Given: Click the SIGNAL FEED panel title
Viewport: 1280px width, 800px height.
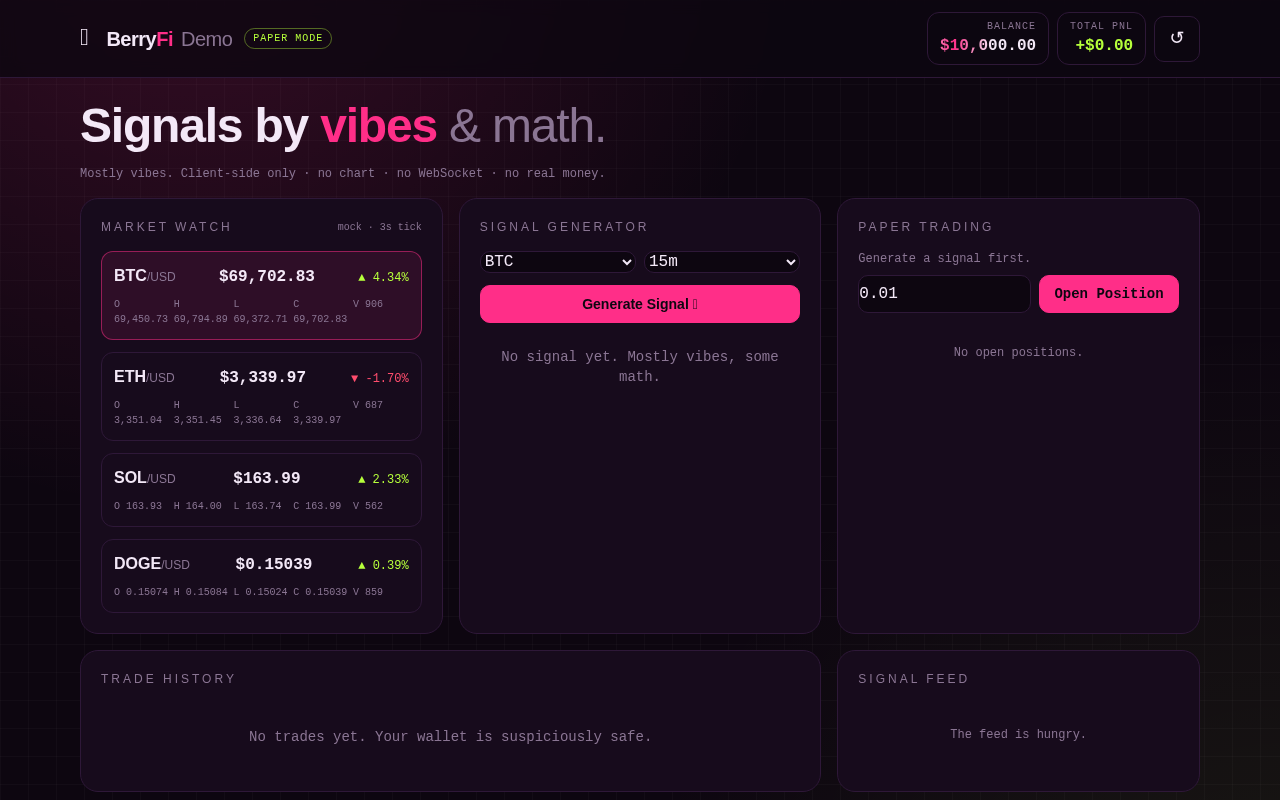Looking at the screenshot, I should point(914,679).
